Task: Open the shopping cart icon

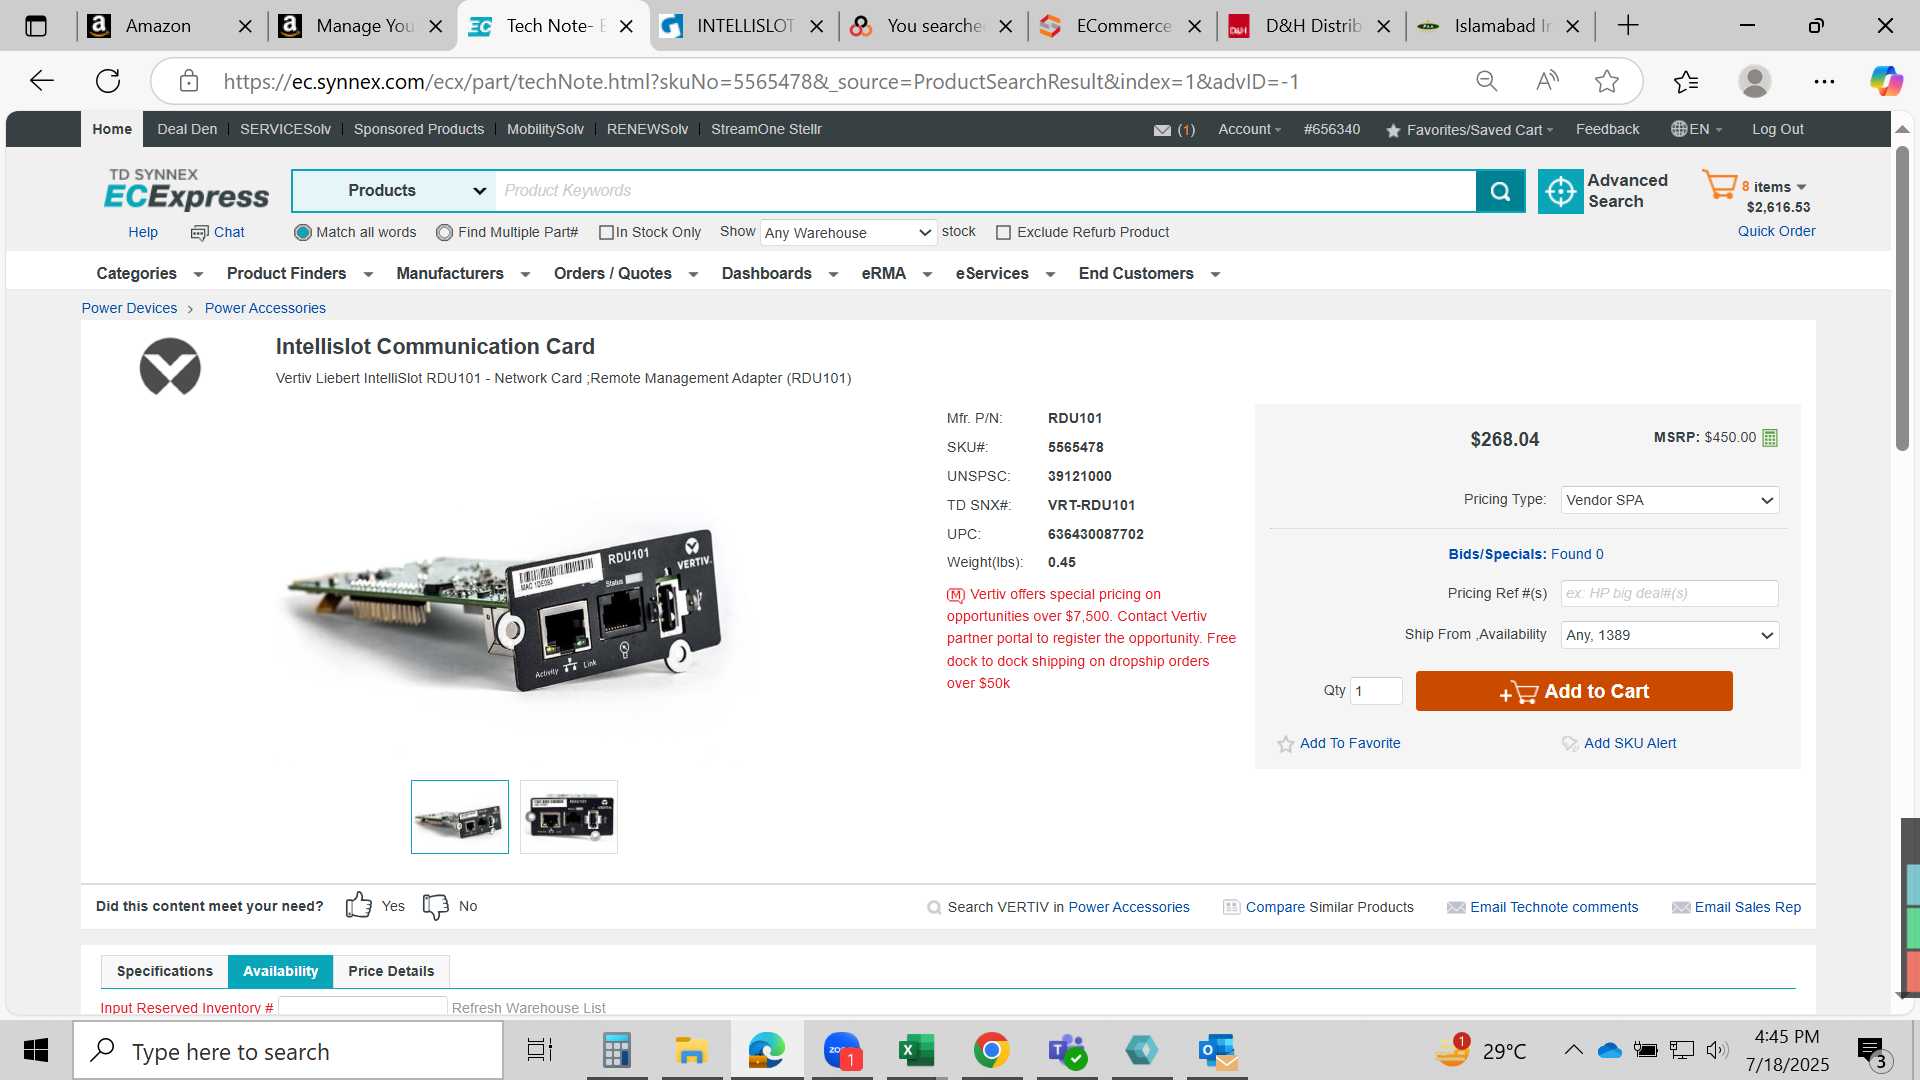Action: pos(1720,185)
